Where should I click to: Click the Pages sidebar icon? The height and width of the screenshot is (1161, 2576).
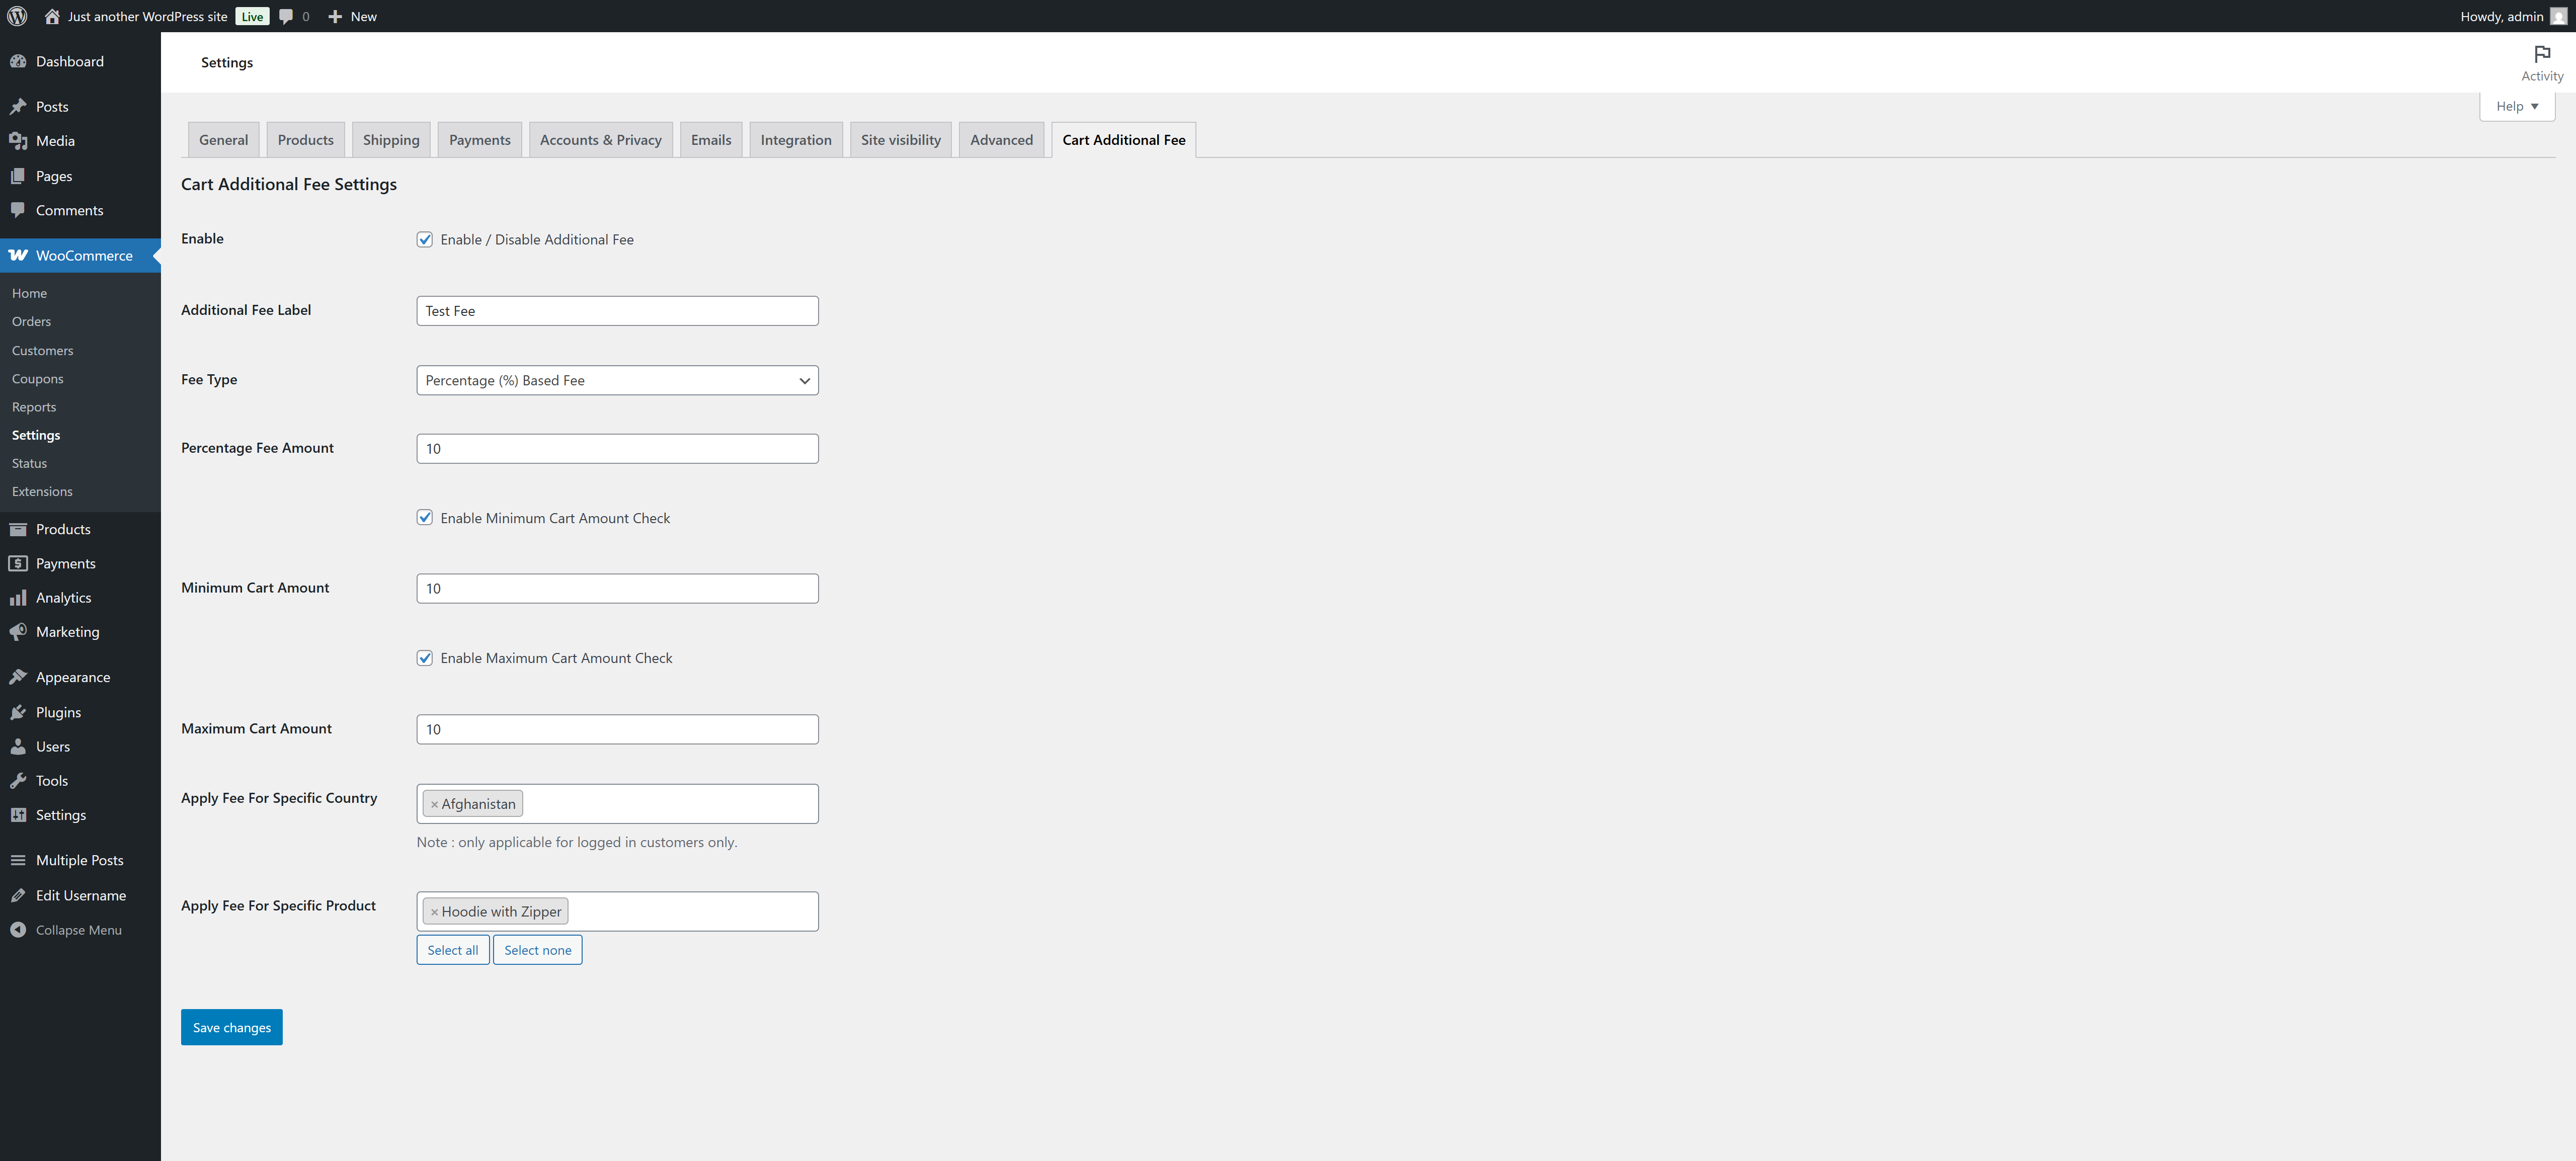(x=18, y=176)
